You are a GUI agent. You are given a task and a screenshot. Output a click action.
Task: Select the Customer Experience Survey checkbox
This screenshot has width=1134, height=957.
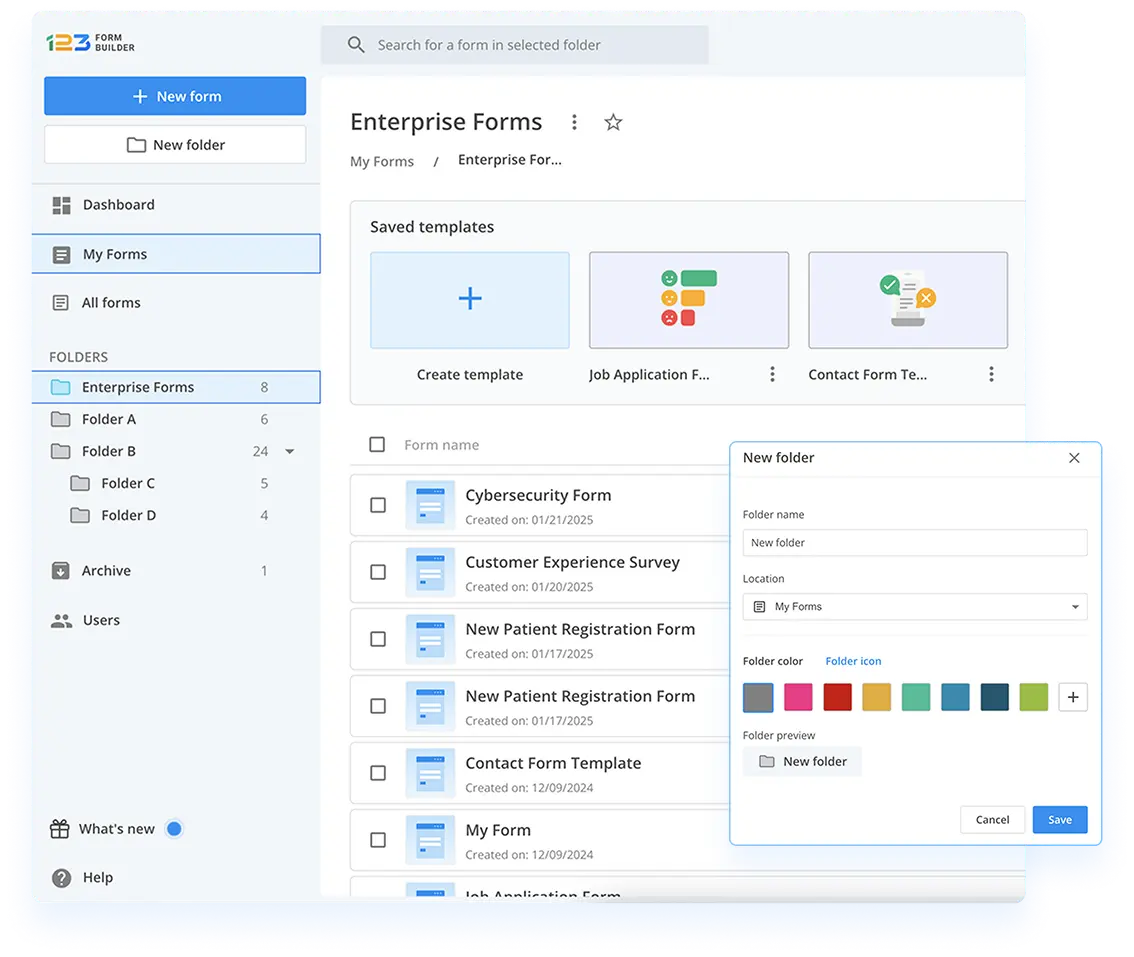378,572
